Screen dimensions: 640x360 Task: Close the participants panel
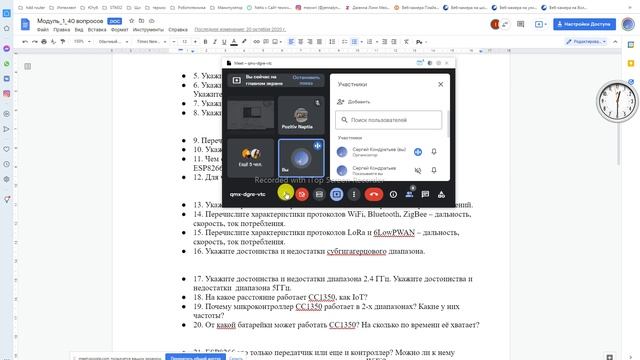pyautogui.click(x=440, y=84)
